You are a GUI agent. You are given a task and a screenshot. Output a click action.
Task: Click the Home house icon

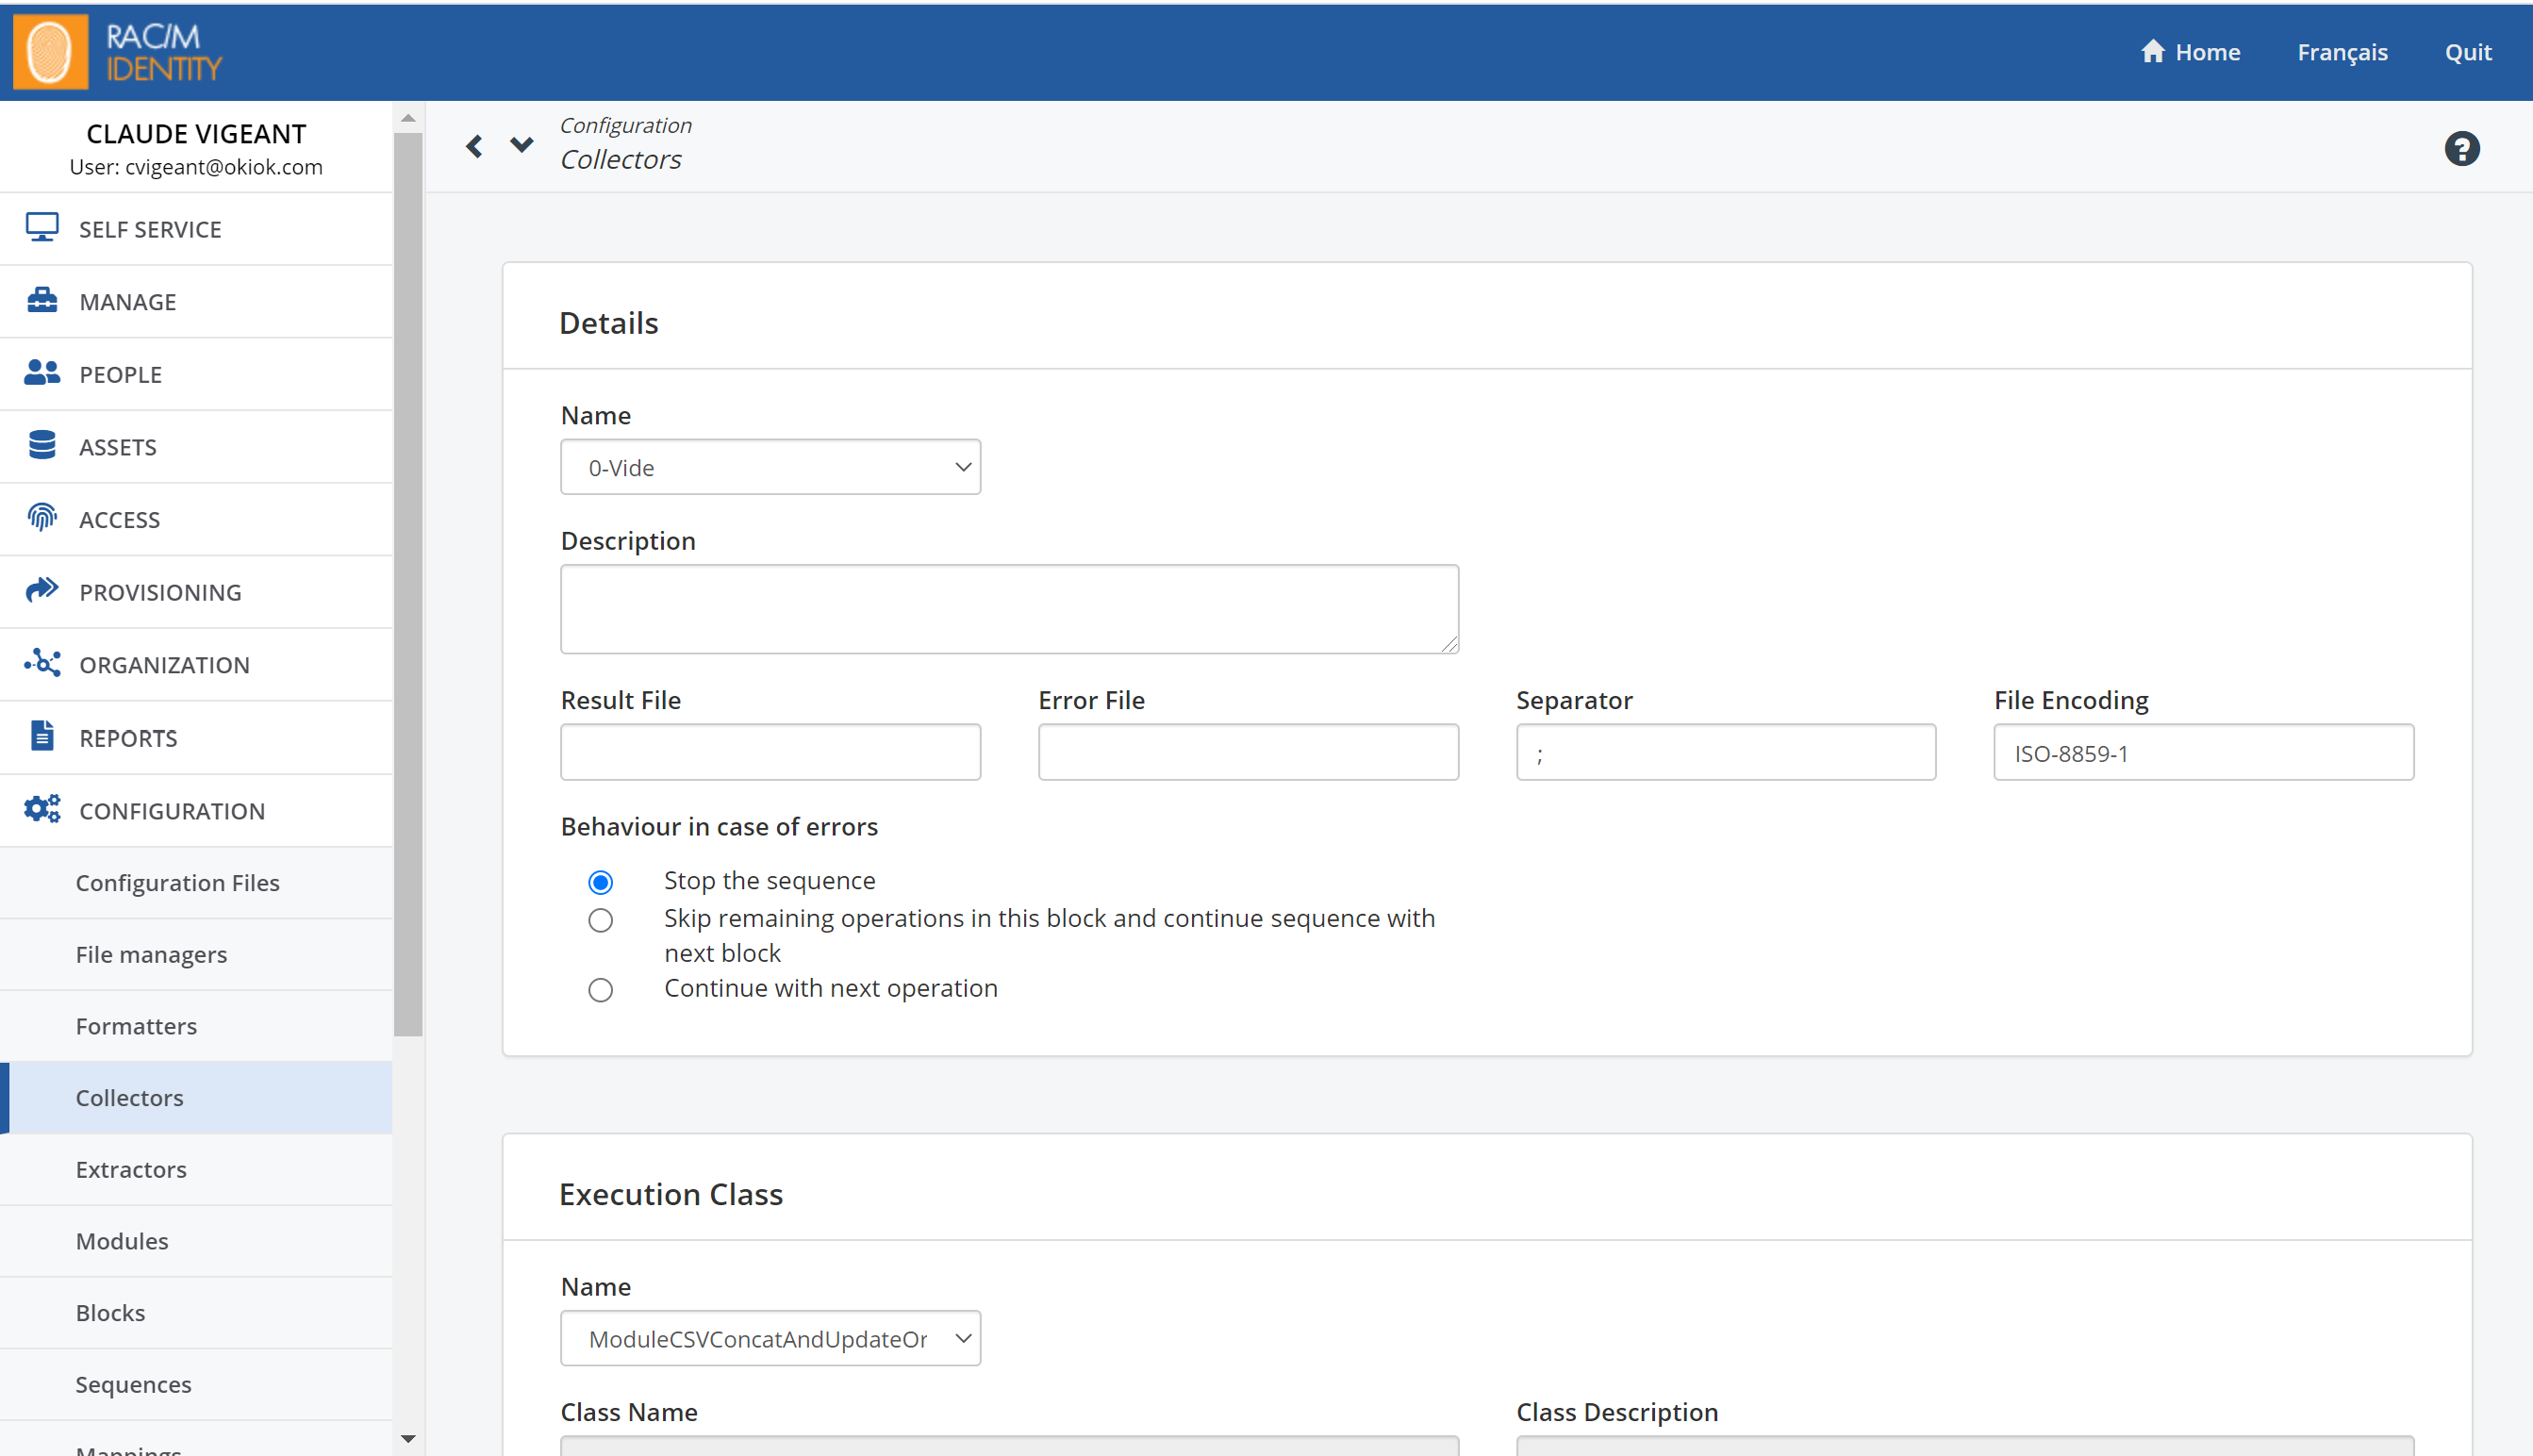(2152, 51)
